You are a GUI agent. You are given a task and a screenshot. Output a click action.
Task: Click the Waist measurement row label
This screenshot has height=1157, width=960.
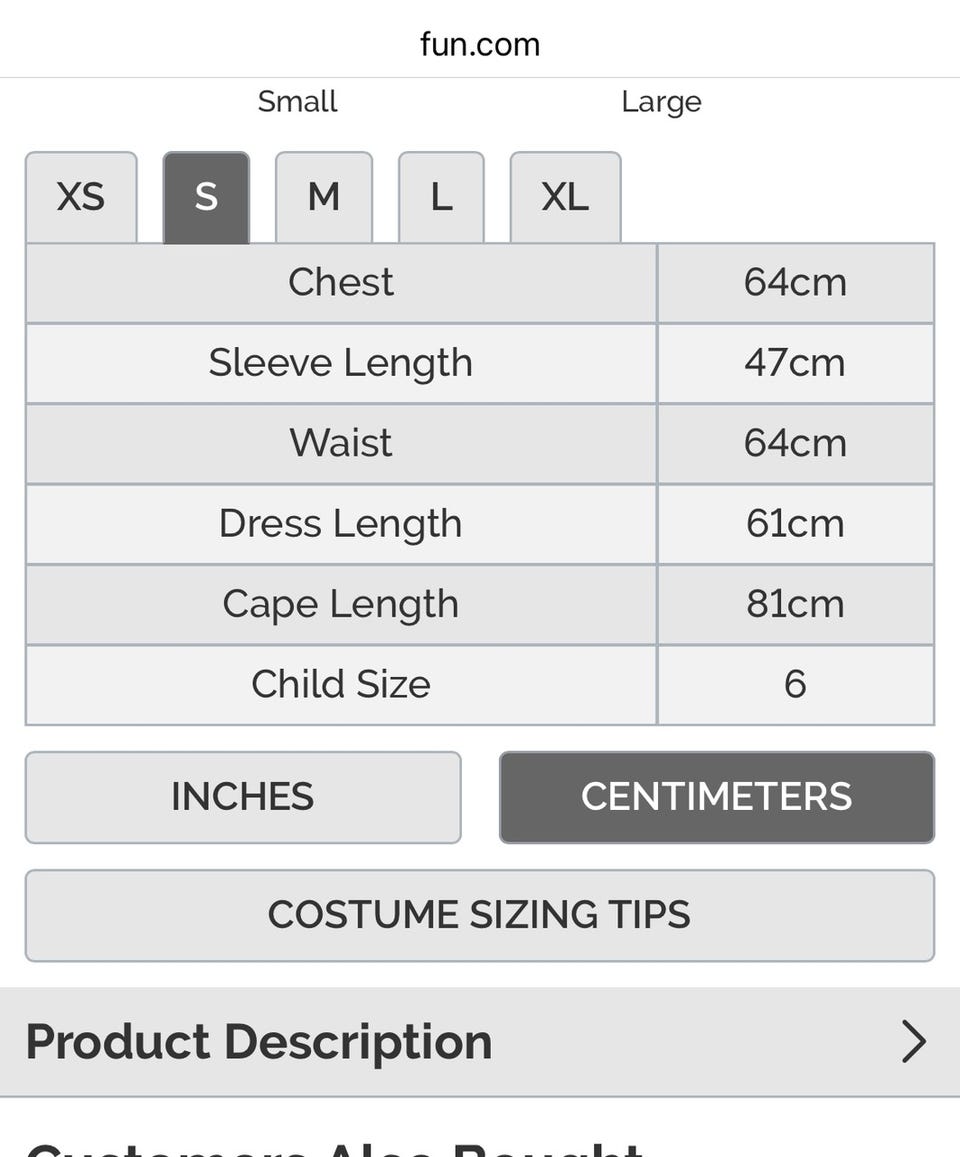point(341,443)
